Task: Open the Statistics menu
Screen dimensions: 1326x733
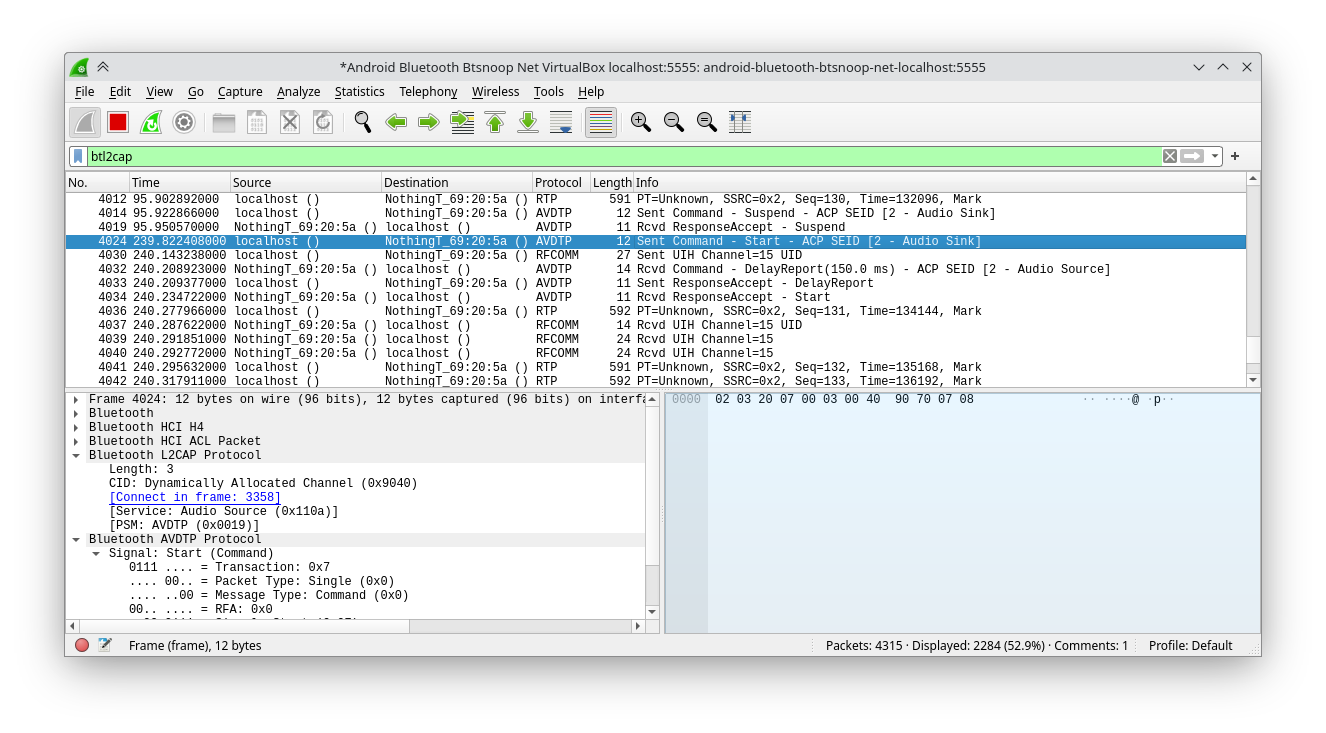Action: 360,91
